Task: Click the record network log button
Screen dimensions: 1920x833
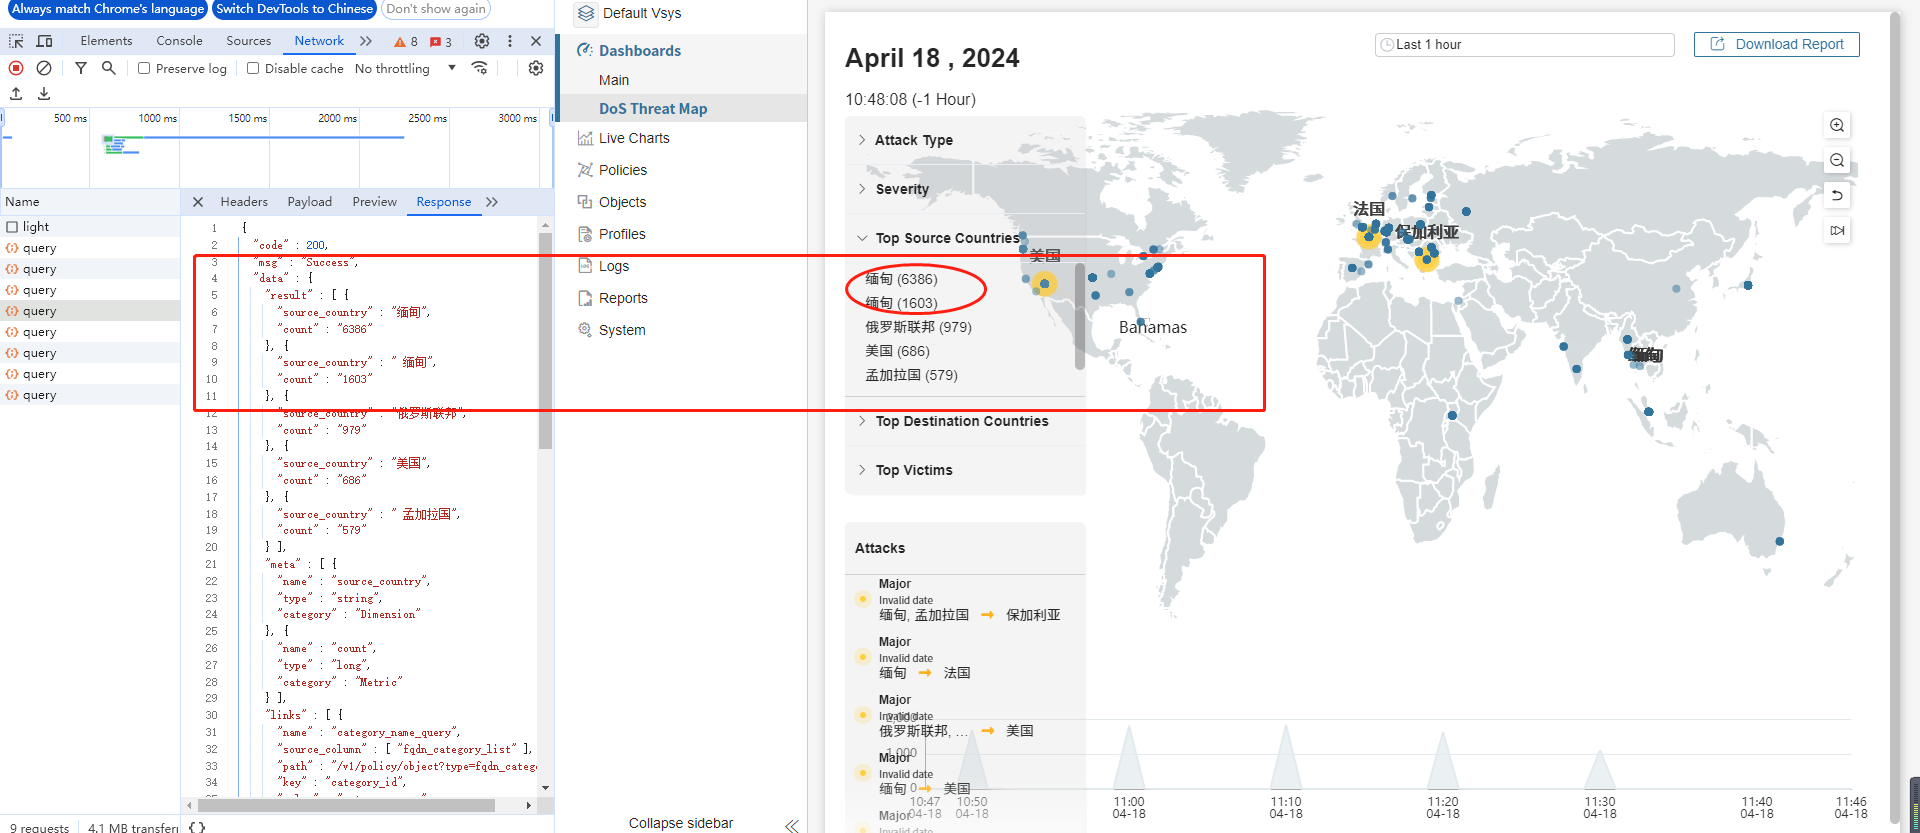Action: point(16,68)
